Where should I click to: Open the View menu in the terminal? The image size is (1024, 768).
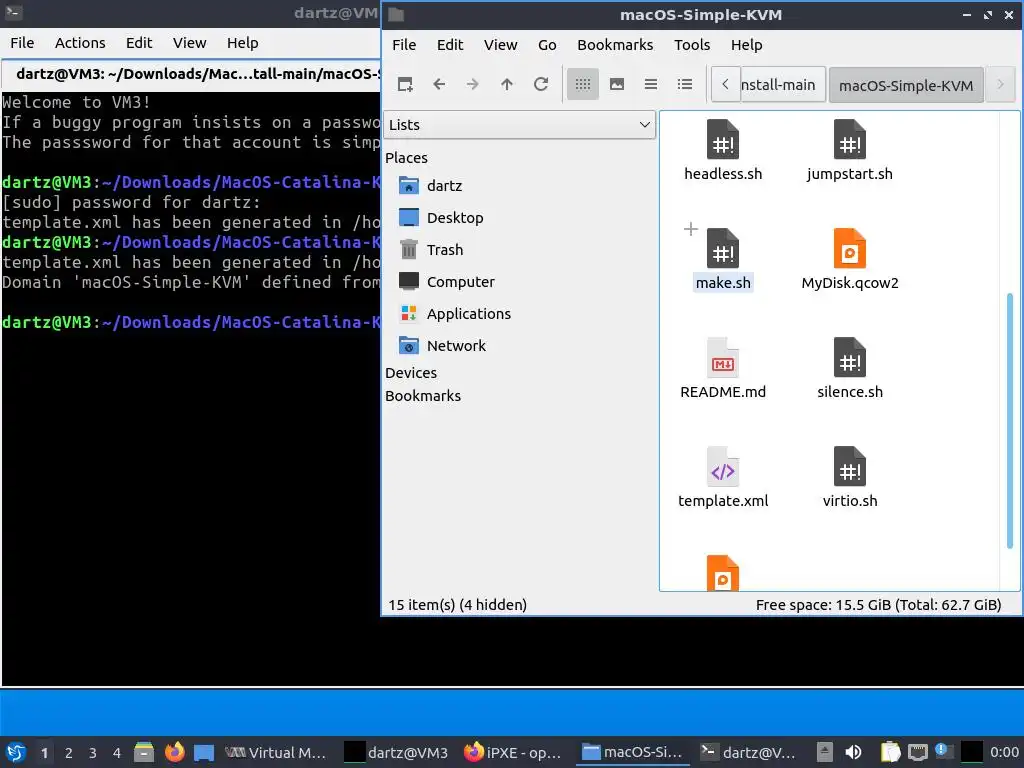point(189,43)
